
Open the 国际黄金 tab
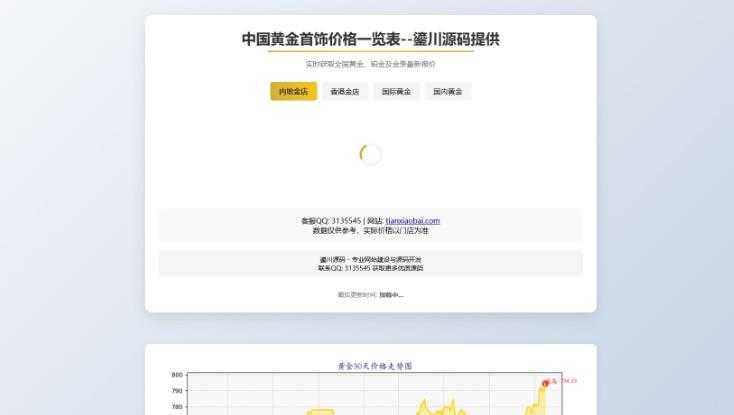point(396,91)
